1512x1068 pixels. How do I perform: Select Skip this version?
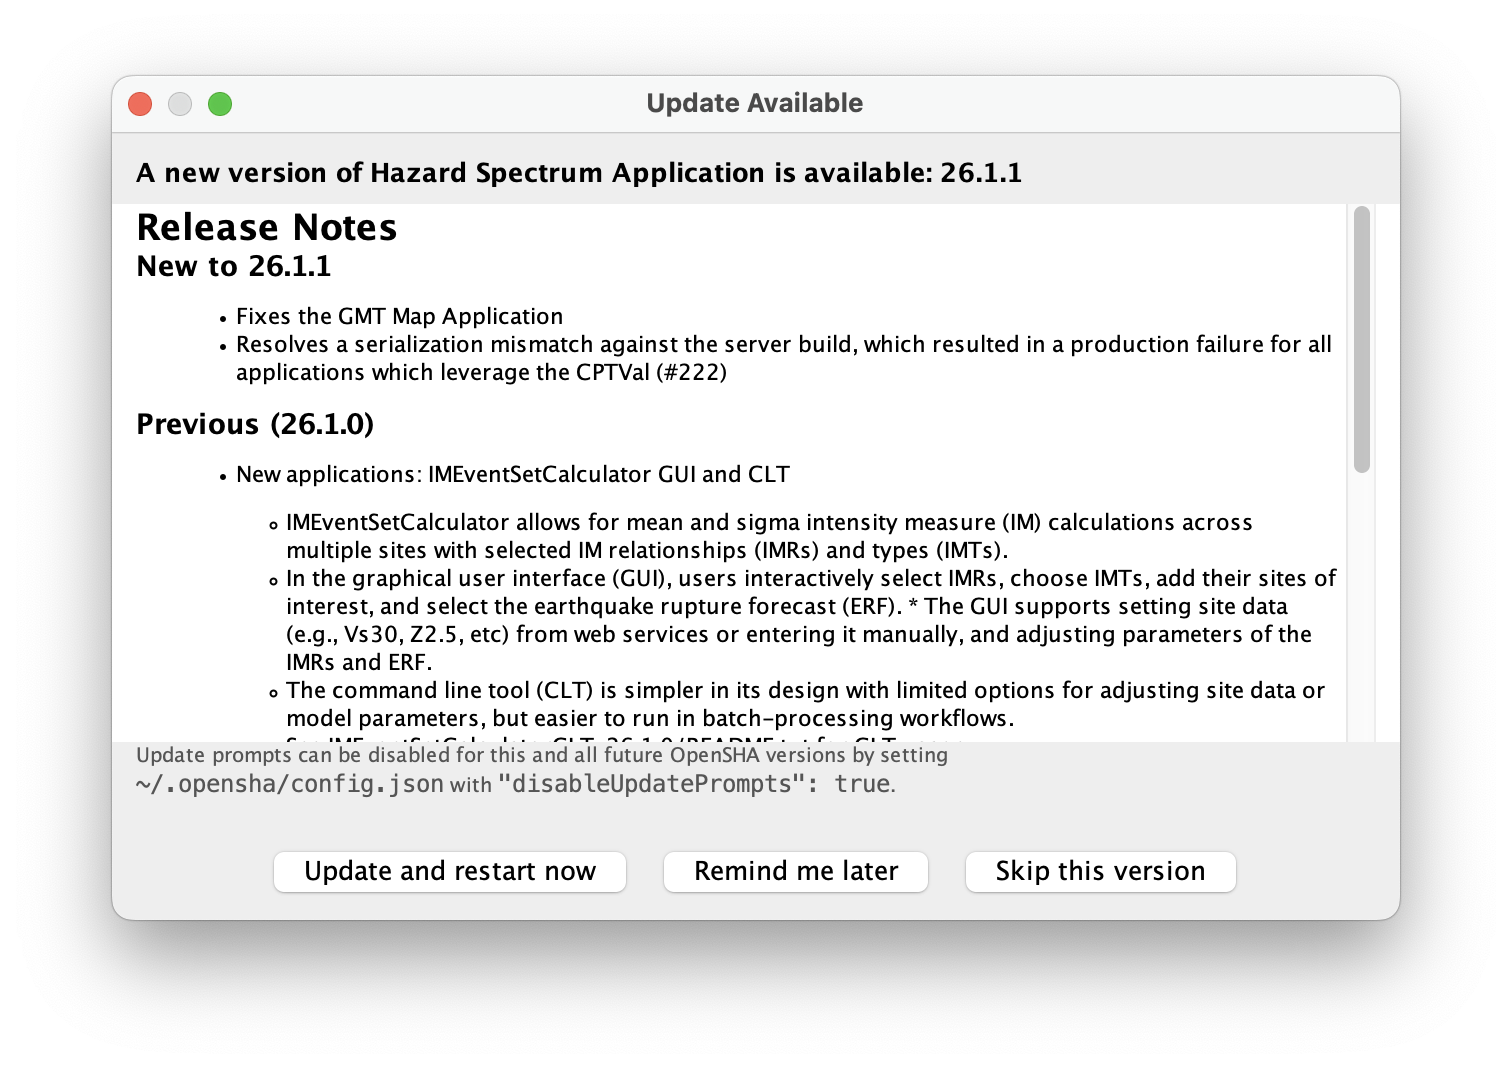tap(1100, 871)
